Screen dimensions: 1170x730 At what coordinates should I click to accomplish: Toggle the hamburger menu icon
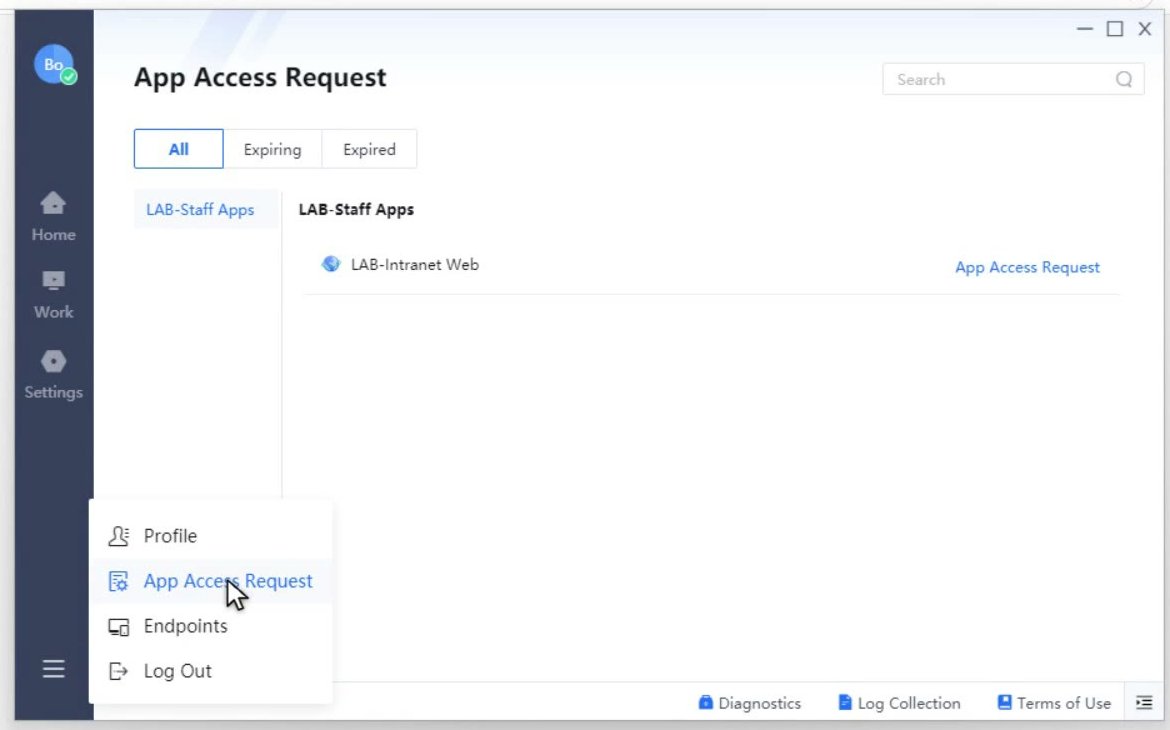53,669
